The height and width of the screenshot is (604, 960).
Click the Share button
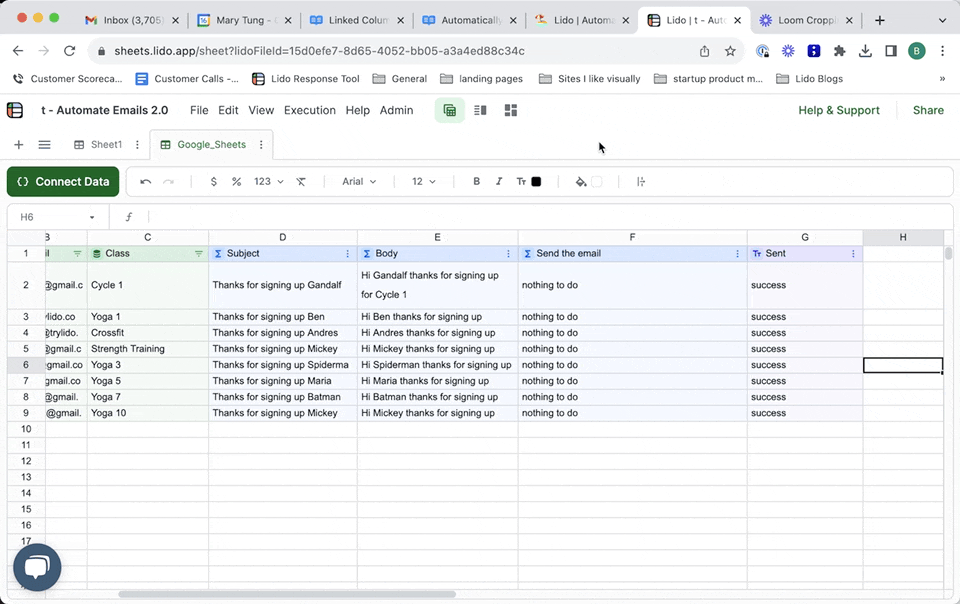(927, 111)
